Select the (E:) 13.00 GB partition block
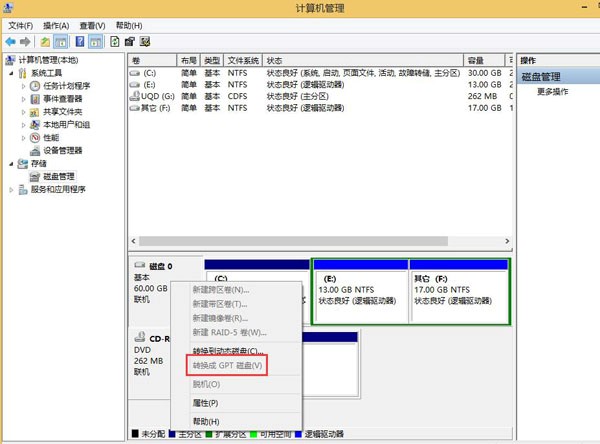 pyautogui.click(x=360, y=291)
